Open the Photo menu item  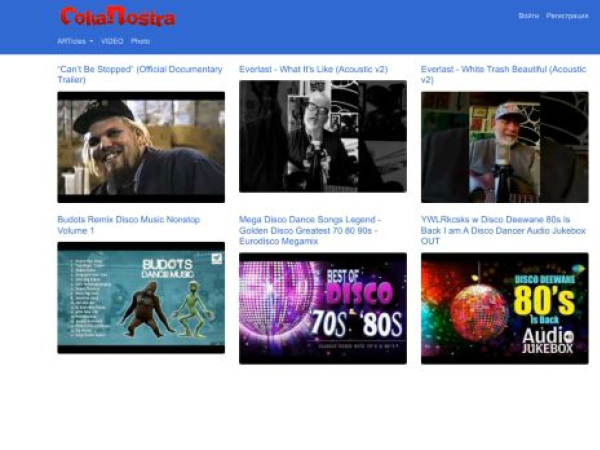(140, 41)
